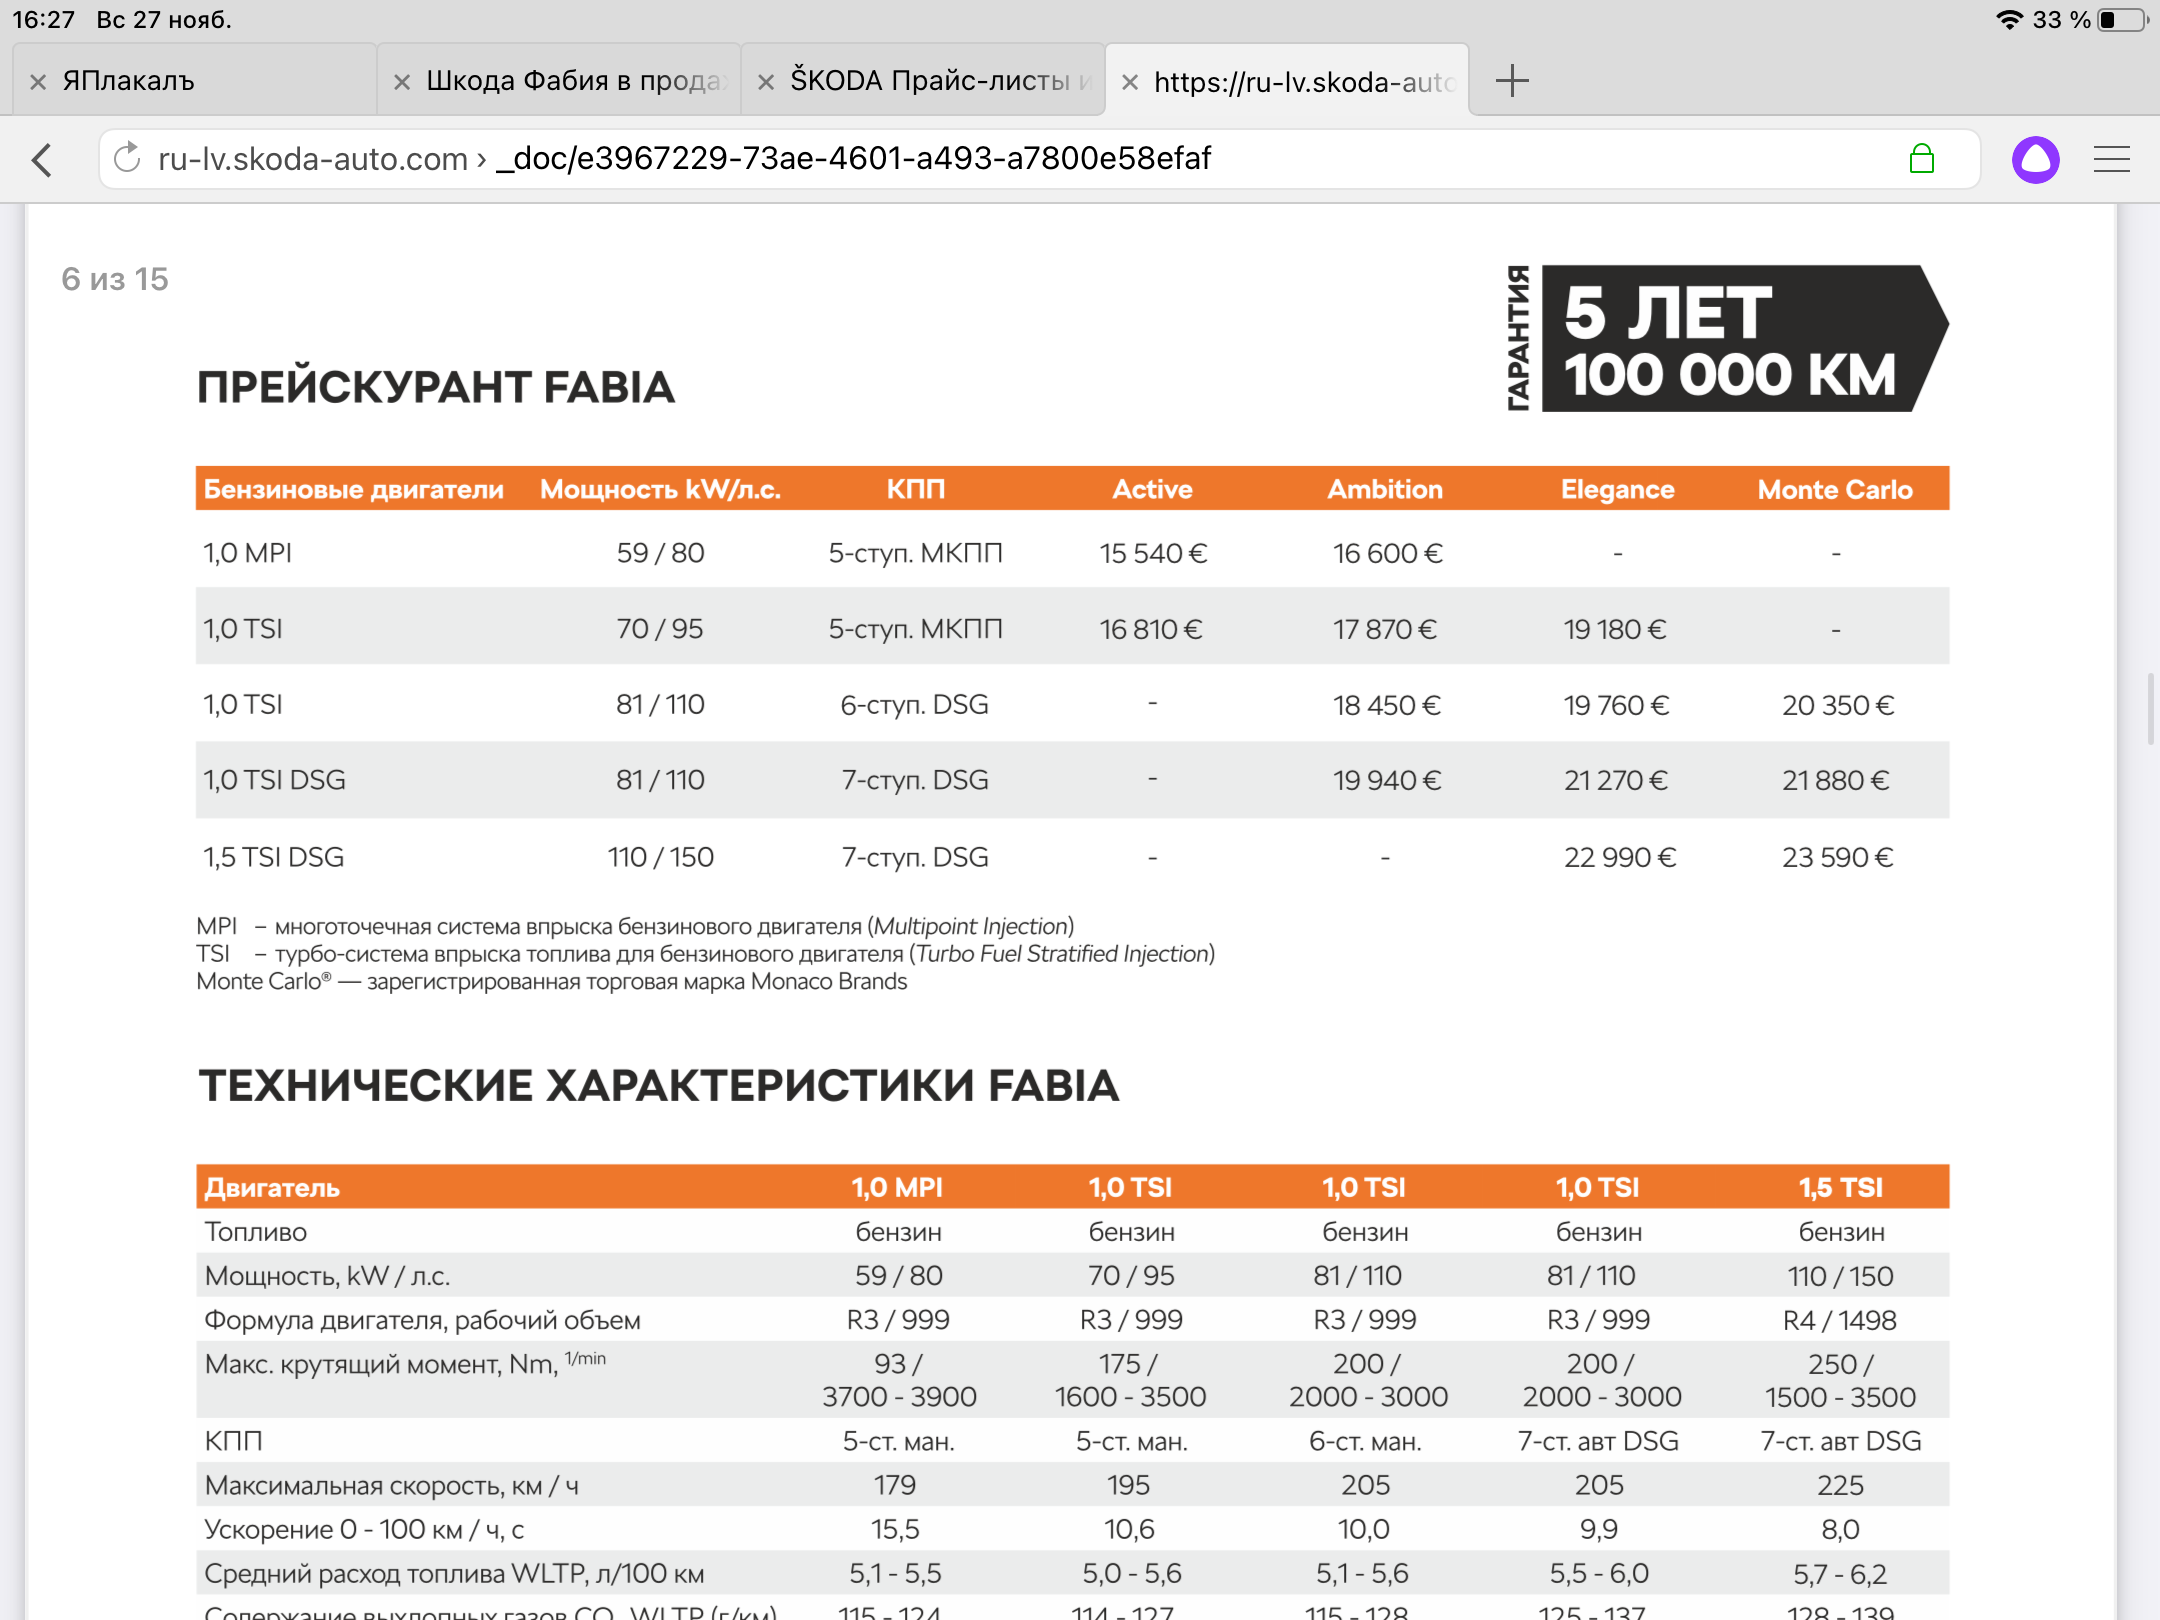Open a new tab with the plus icon

tap(1512, 81)
